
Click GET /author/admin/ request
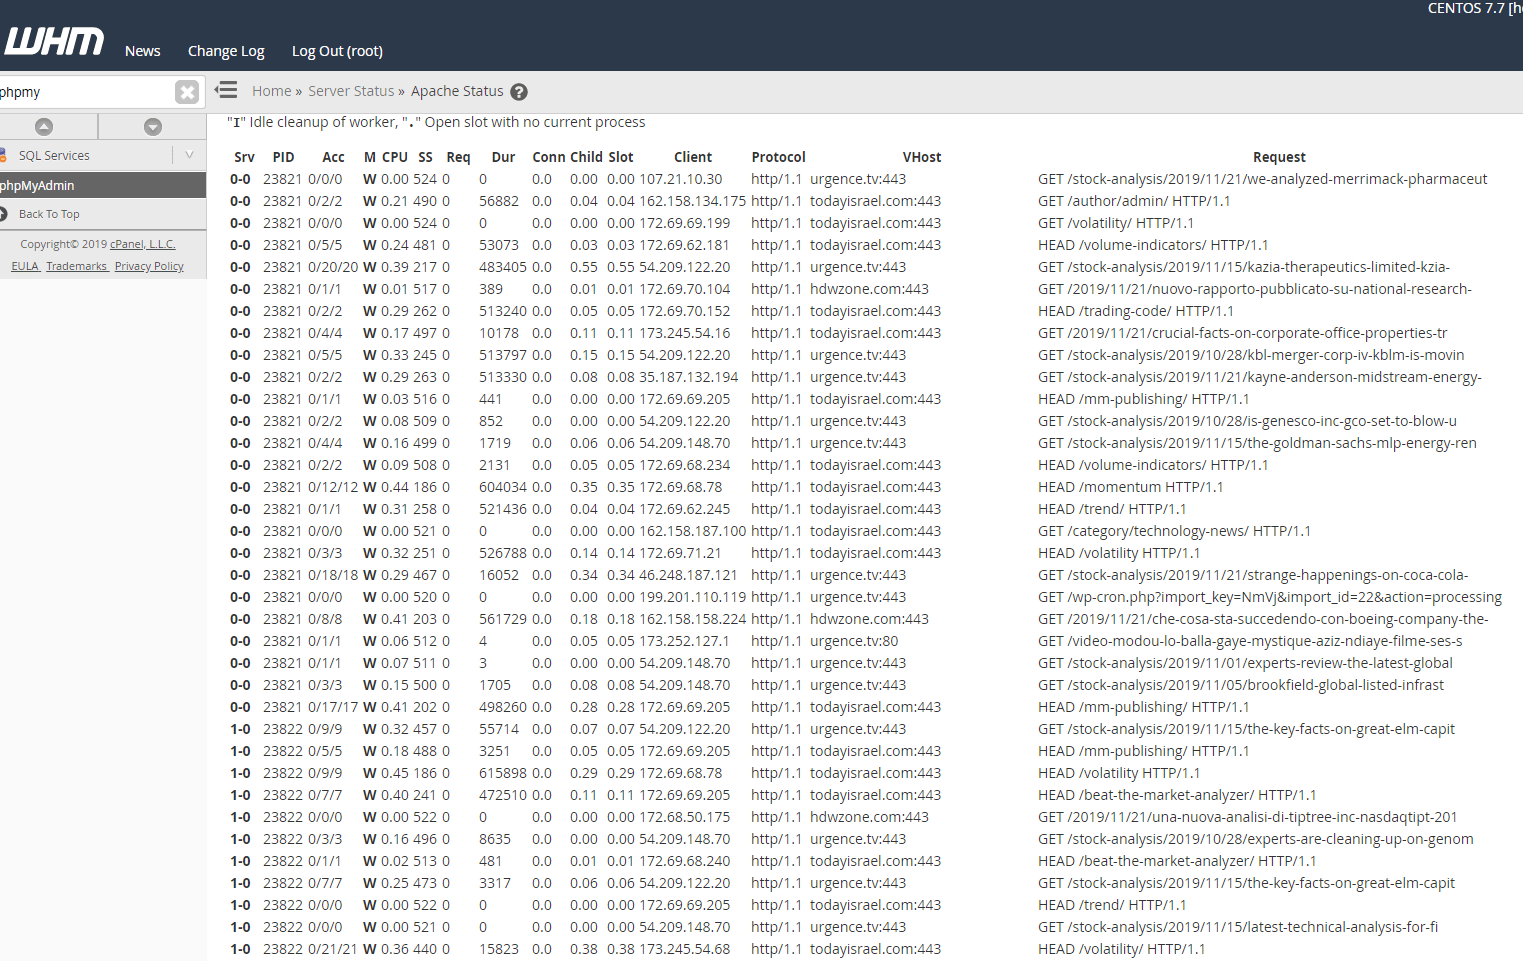point(1134,201)
